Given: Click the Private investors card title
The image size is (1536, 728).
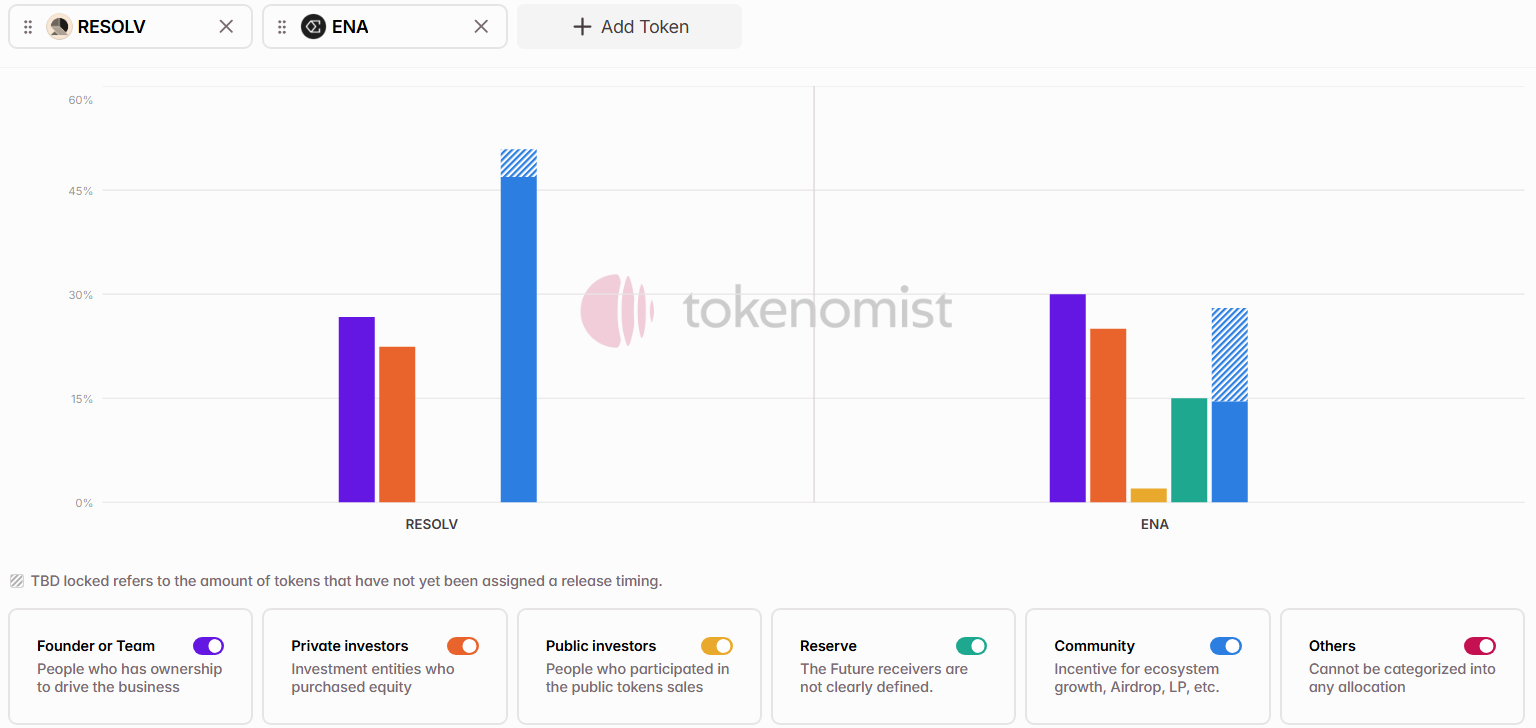Looking at the screenshot, I should coord(350,646).
